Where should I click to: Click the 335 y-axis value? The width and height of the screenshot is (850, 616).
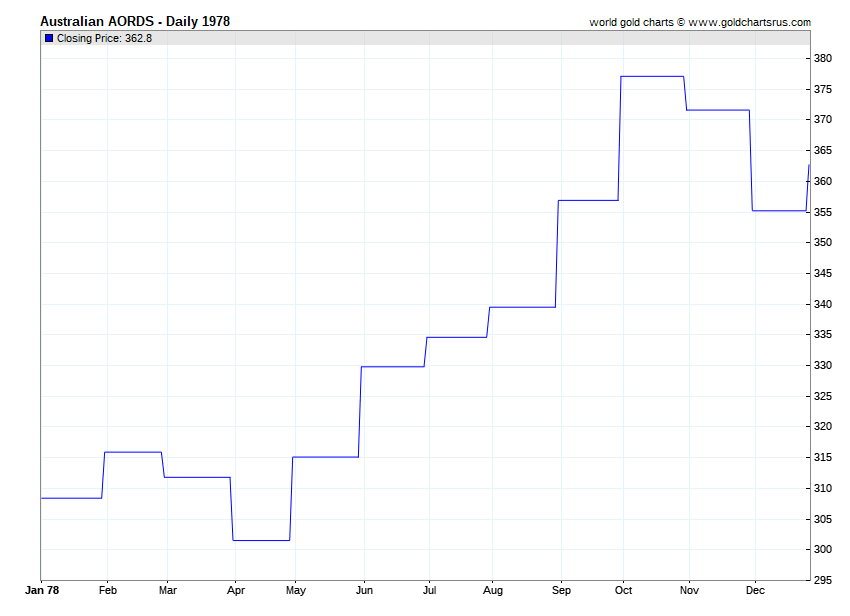click(823, 335)
